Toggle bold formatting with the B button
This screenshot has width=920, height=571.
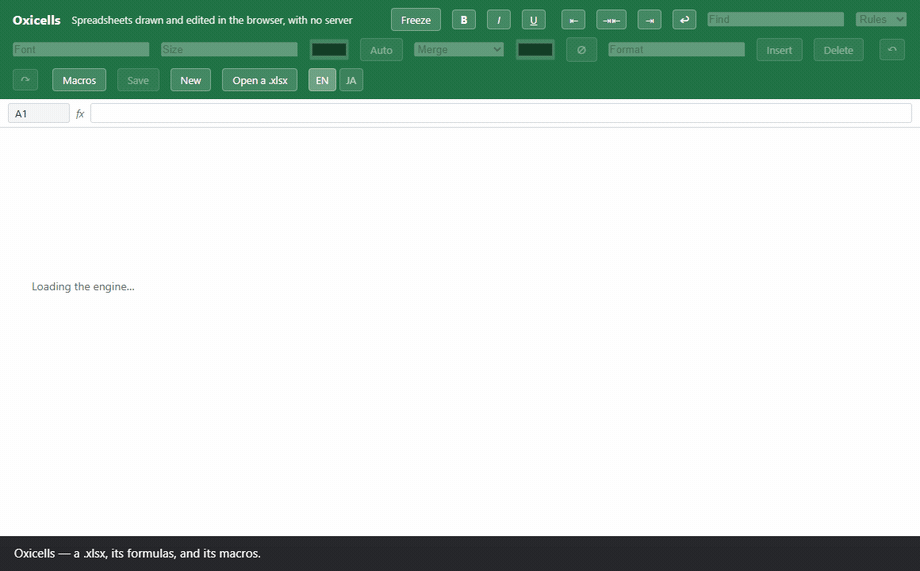tap(464, 20)
